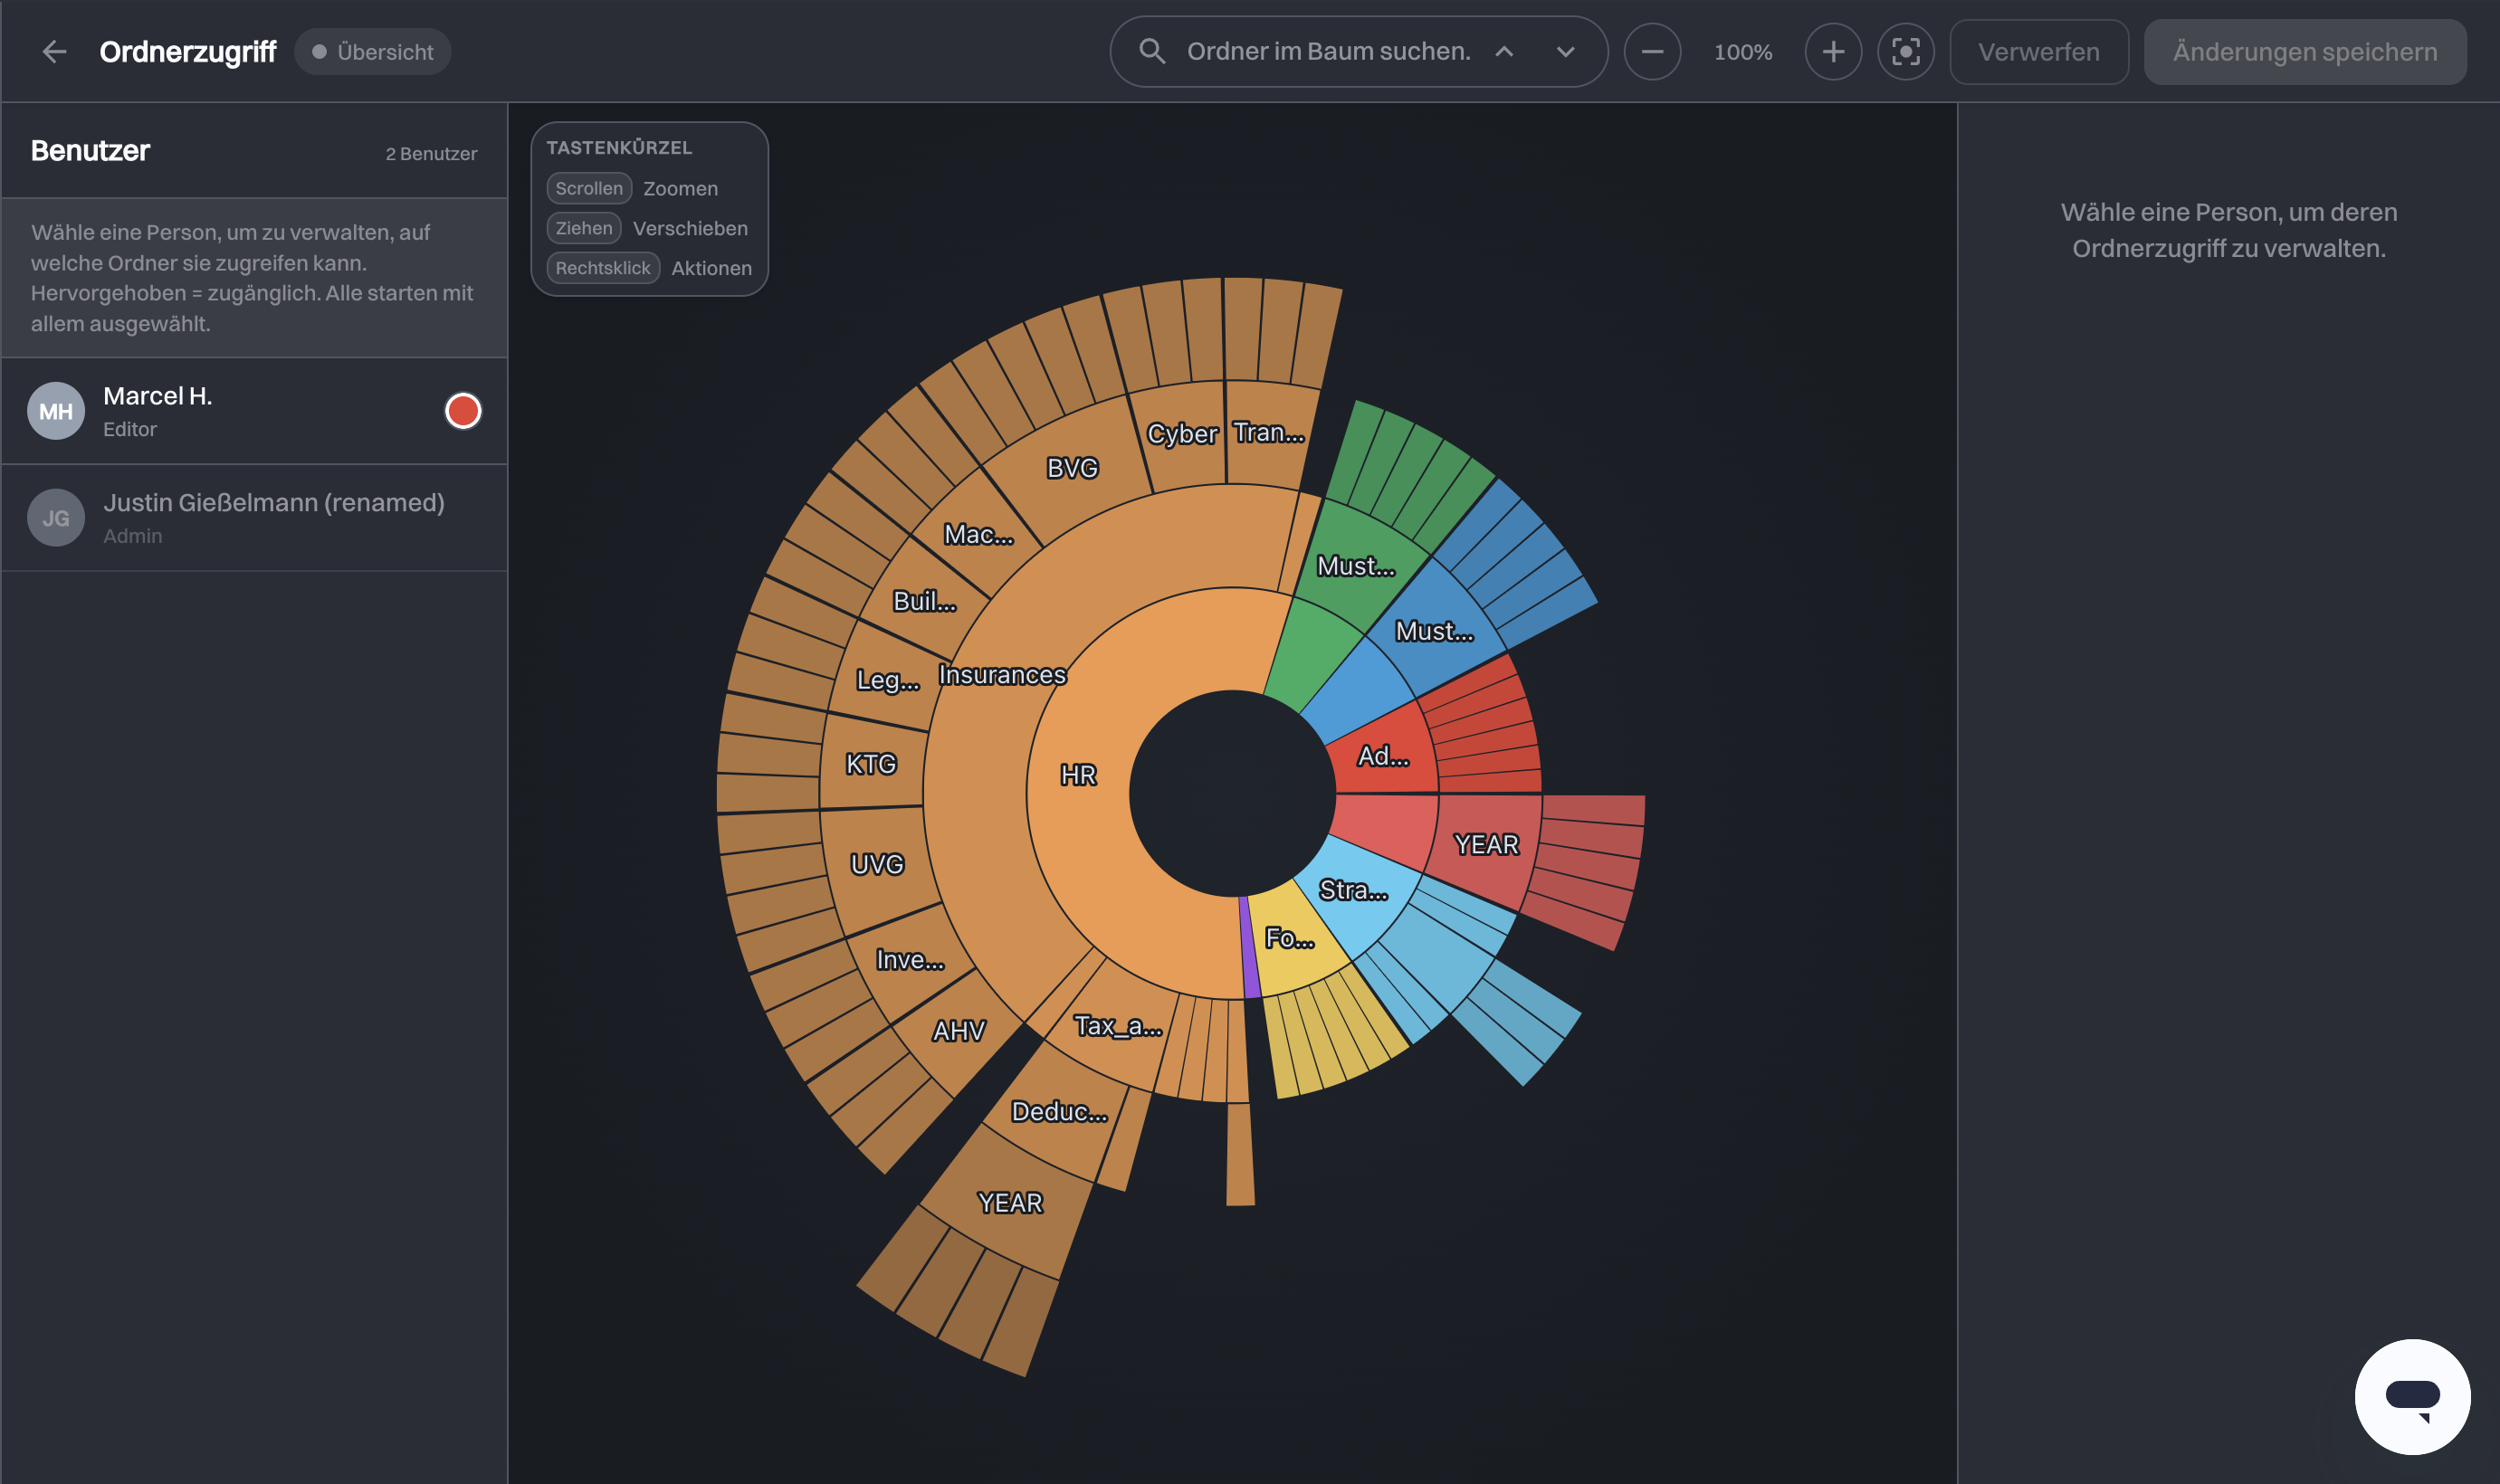Click the green Must... segment
2500x1484 pixels.
click(x=1355, y=566)
